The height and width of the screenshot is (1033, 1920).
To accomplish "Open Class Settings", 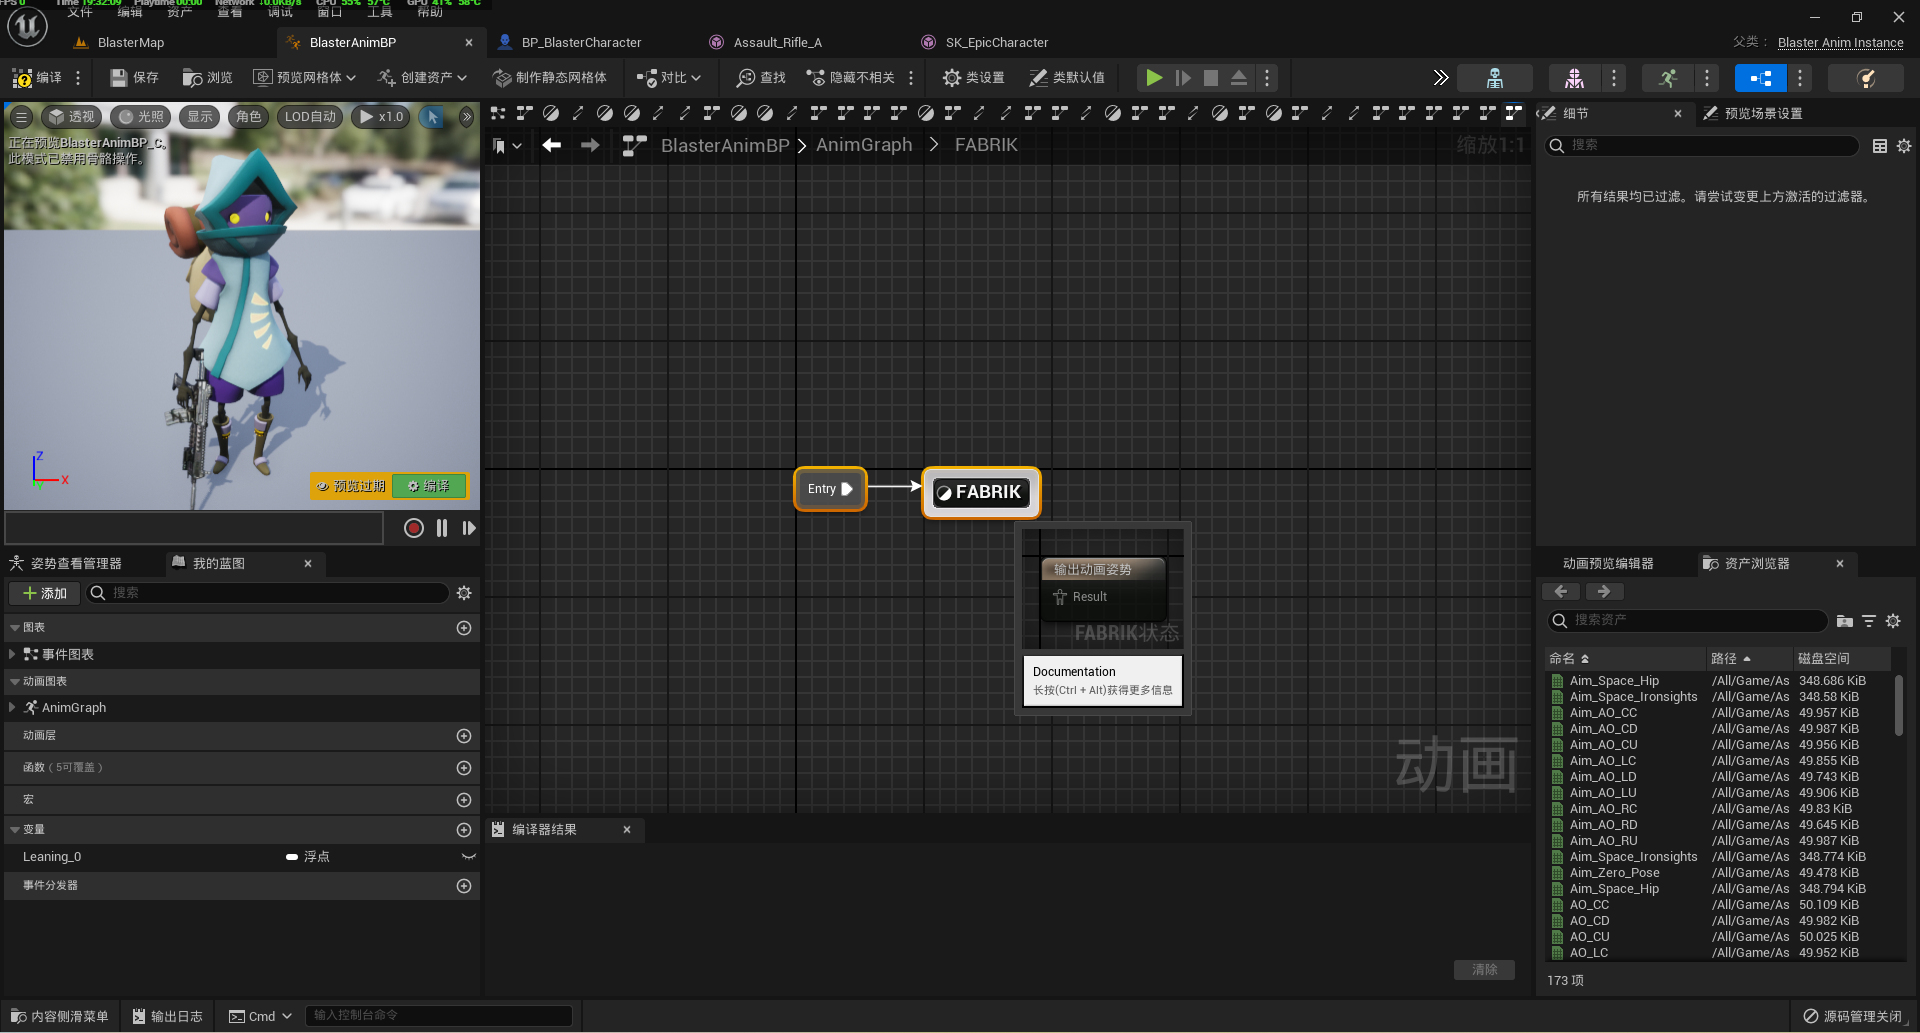I will click(x=973, y=78).
